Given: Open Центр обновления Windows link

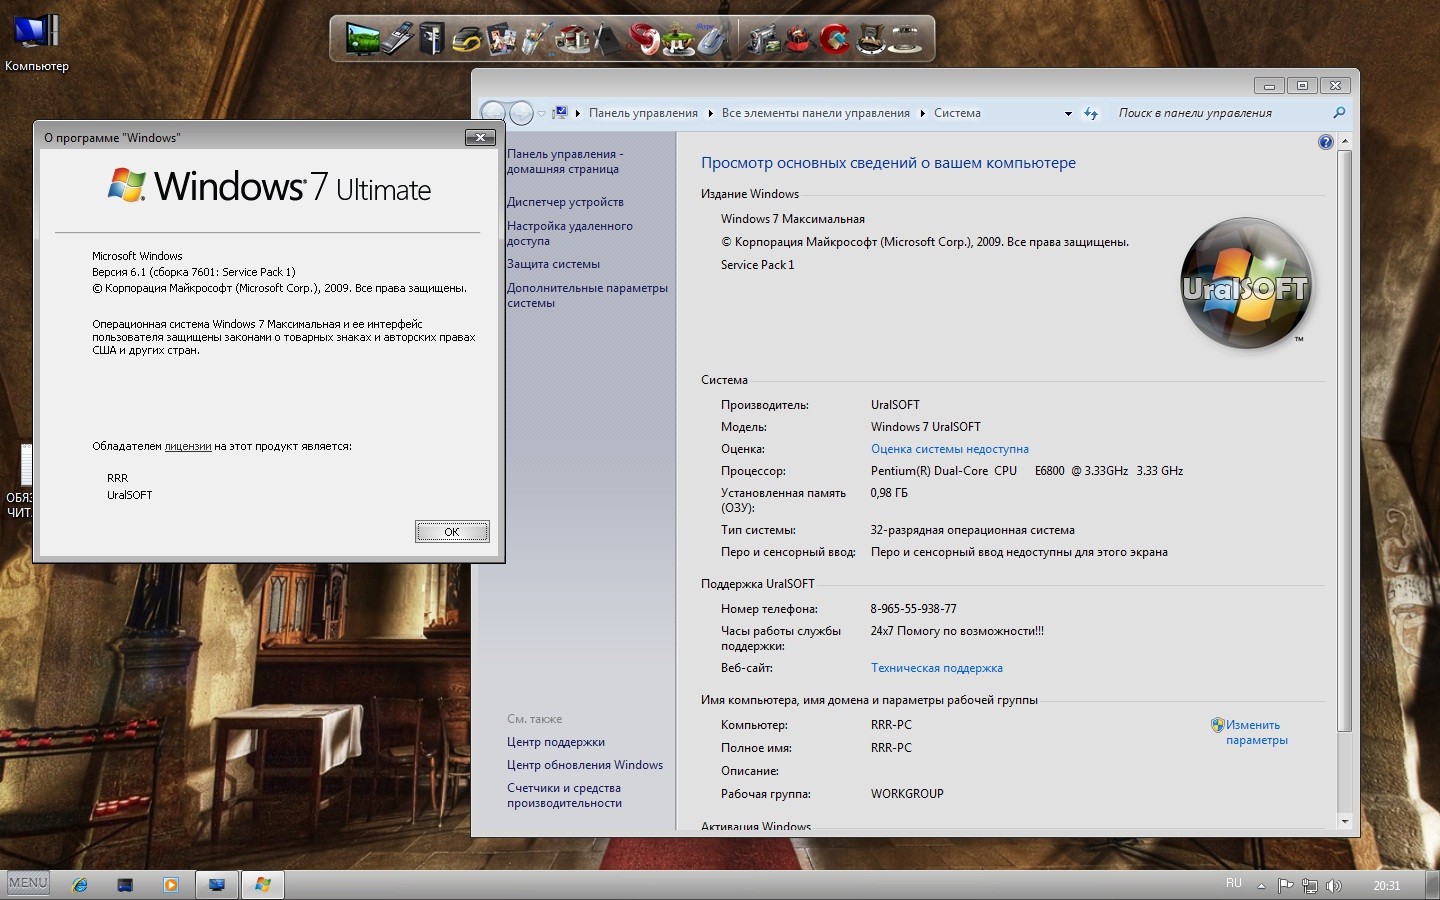Looking at the screenshot, I should [x=584, y=765].
